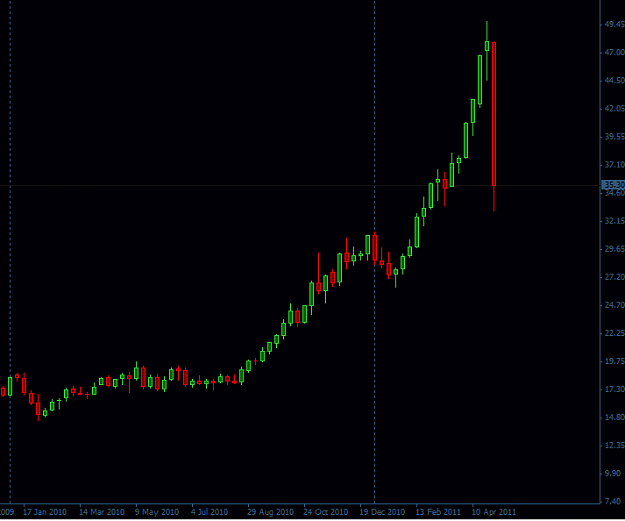This screenshot has width=625, height=521.
Task: Click the 32.15 price level label
Action: click(x=614, y=221)
